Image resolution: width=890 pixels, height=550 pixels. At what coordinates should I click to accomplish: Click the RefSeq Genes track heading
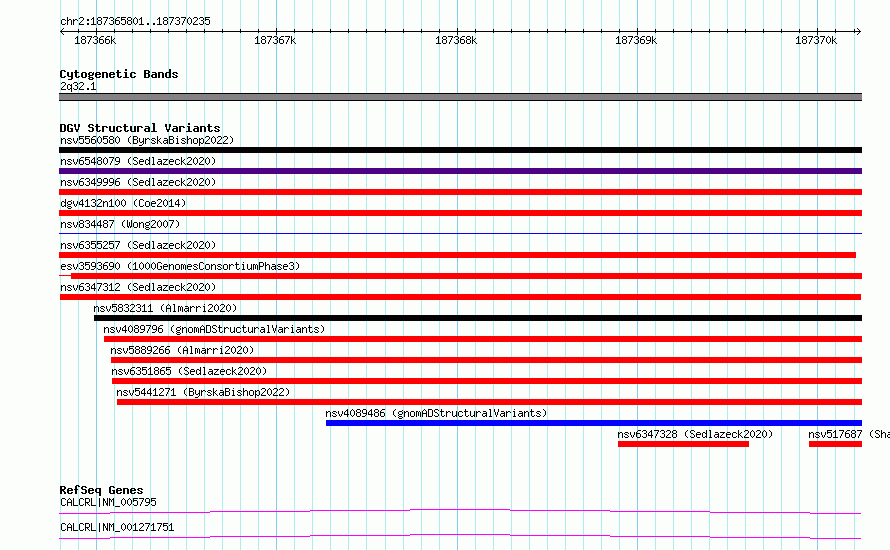pyautogui.click(x=101, y=490)
